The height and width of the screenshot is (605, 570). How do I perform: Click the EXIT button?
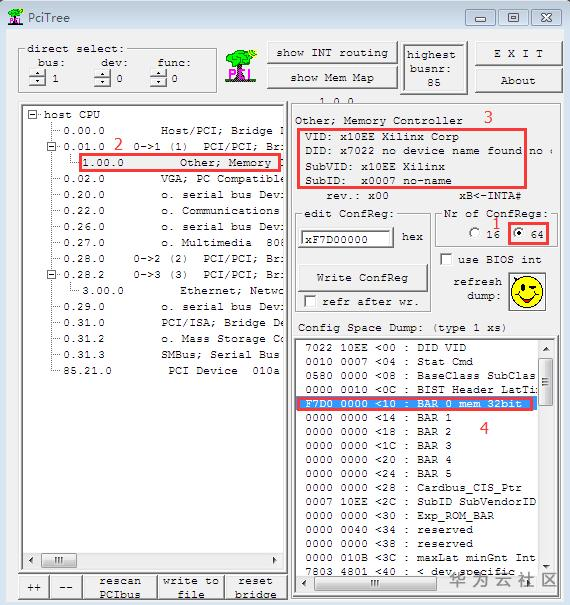[518, 54]
